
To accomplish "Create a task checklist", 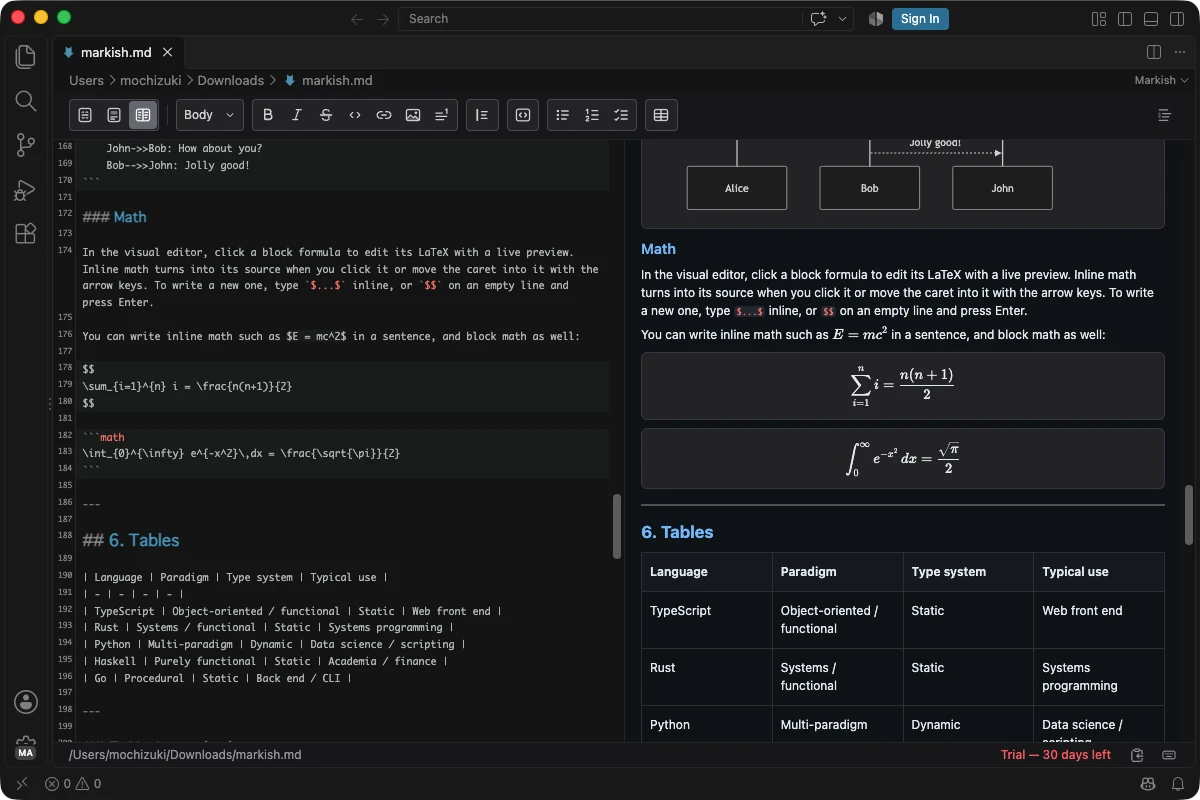I will point(621,115).
